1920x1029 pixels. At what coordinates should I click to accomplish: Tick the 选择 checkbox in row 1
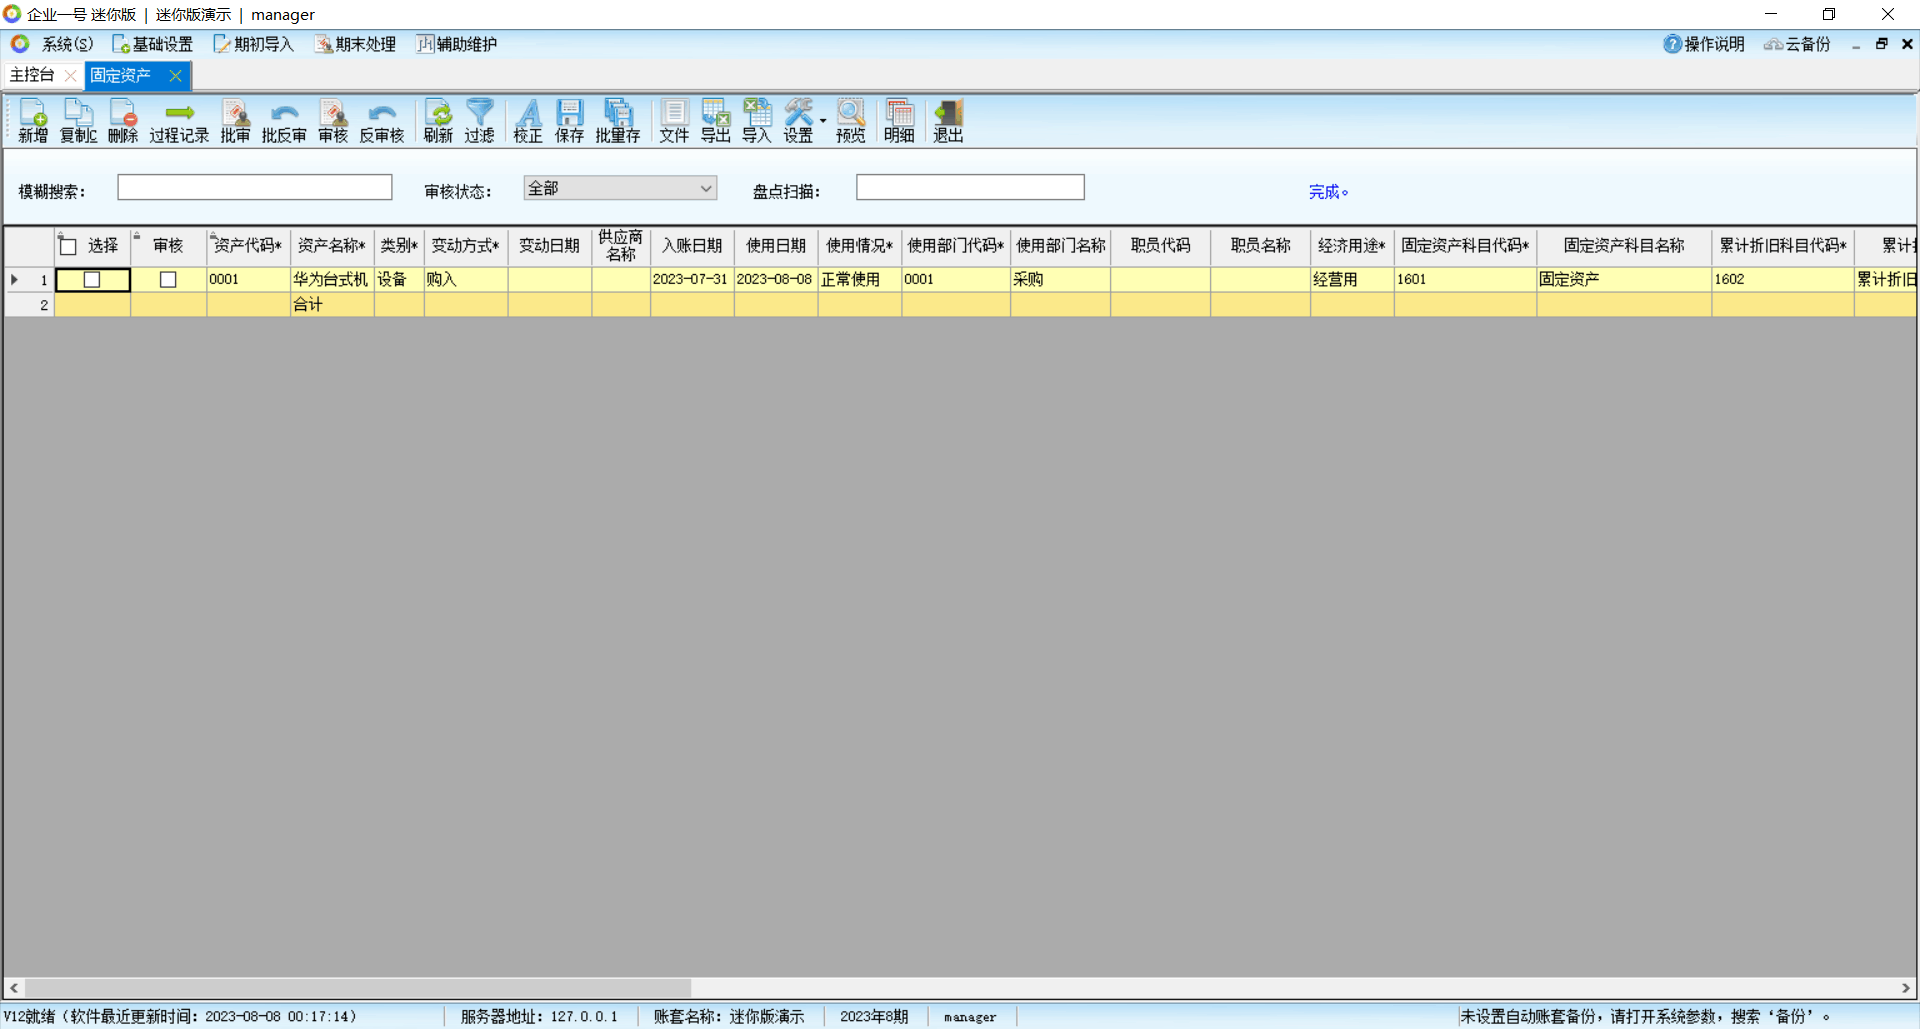(x=92, y=280)
